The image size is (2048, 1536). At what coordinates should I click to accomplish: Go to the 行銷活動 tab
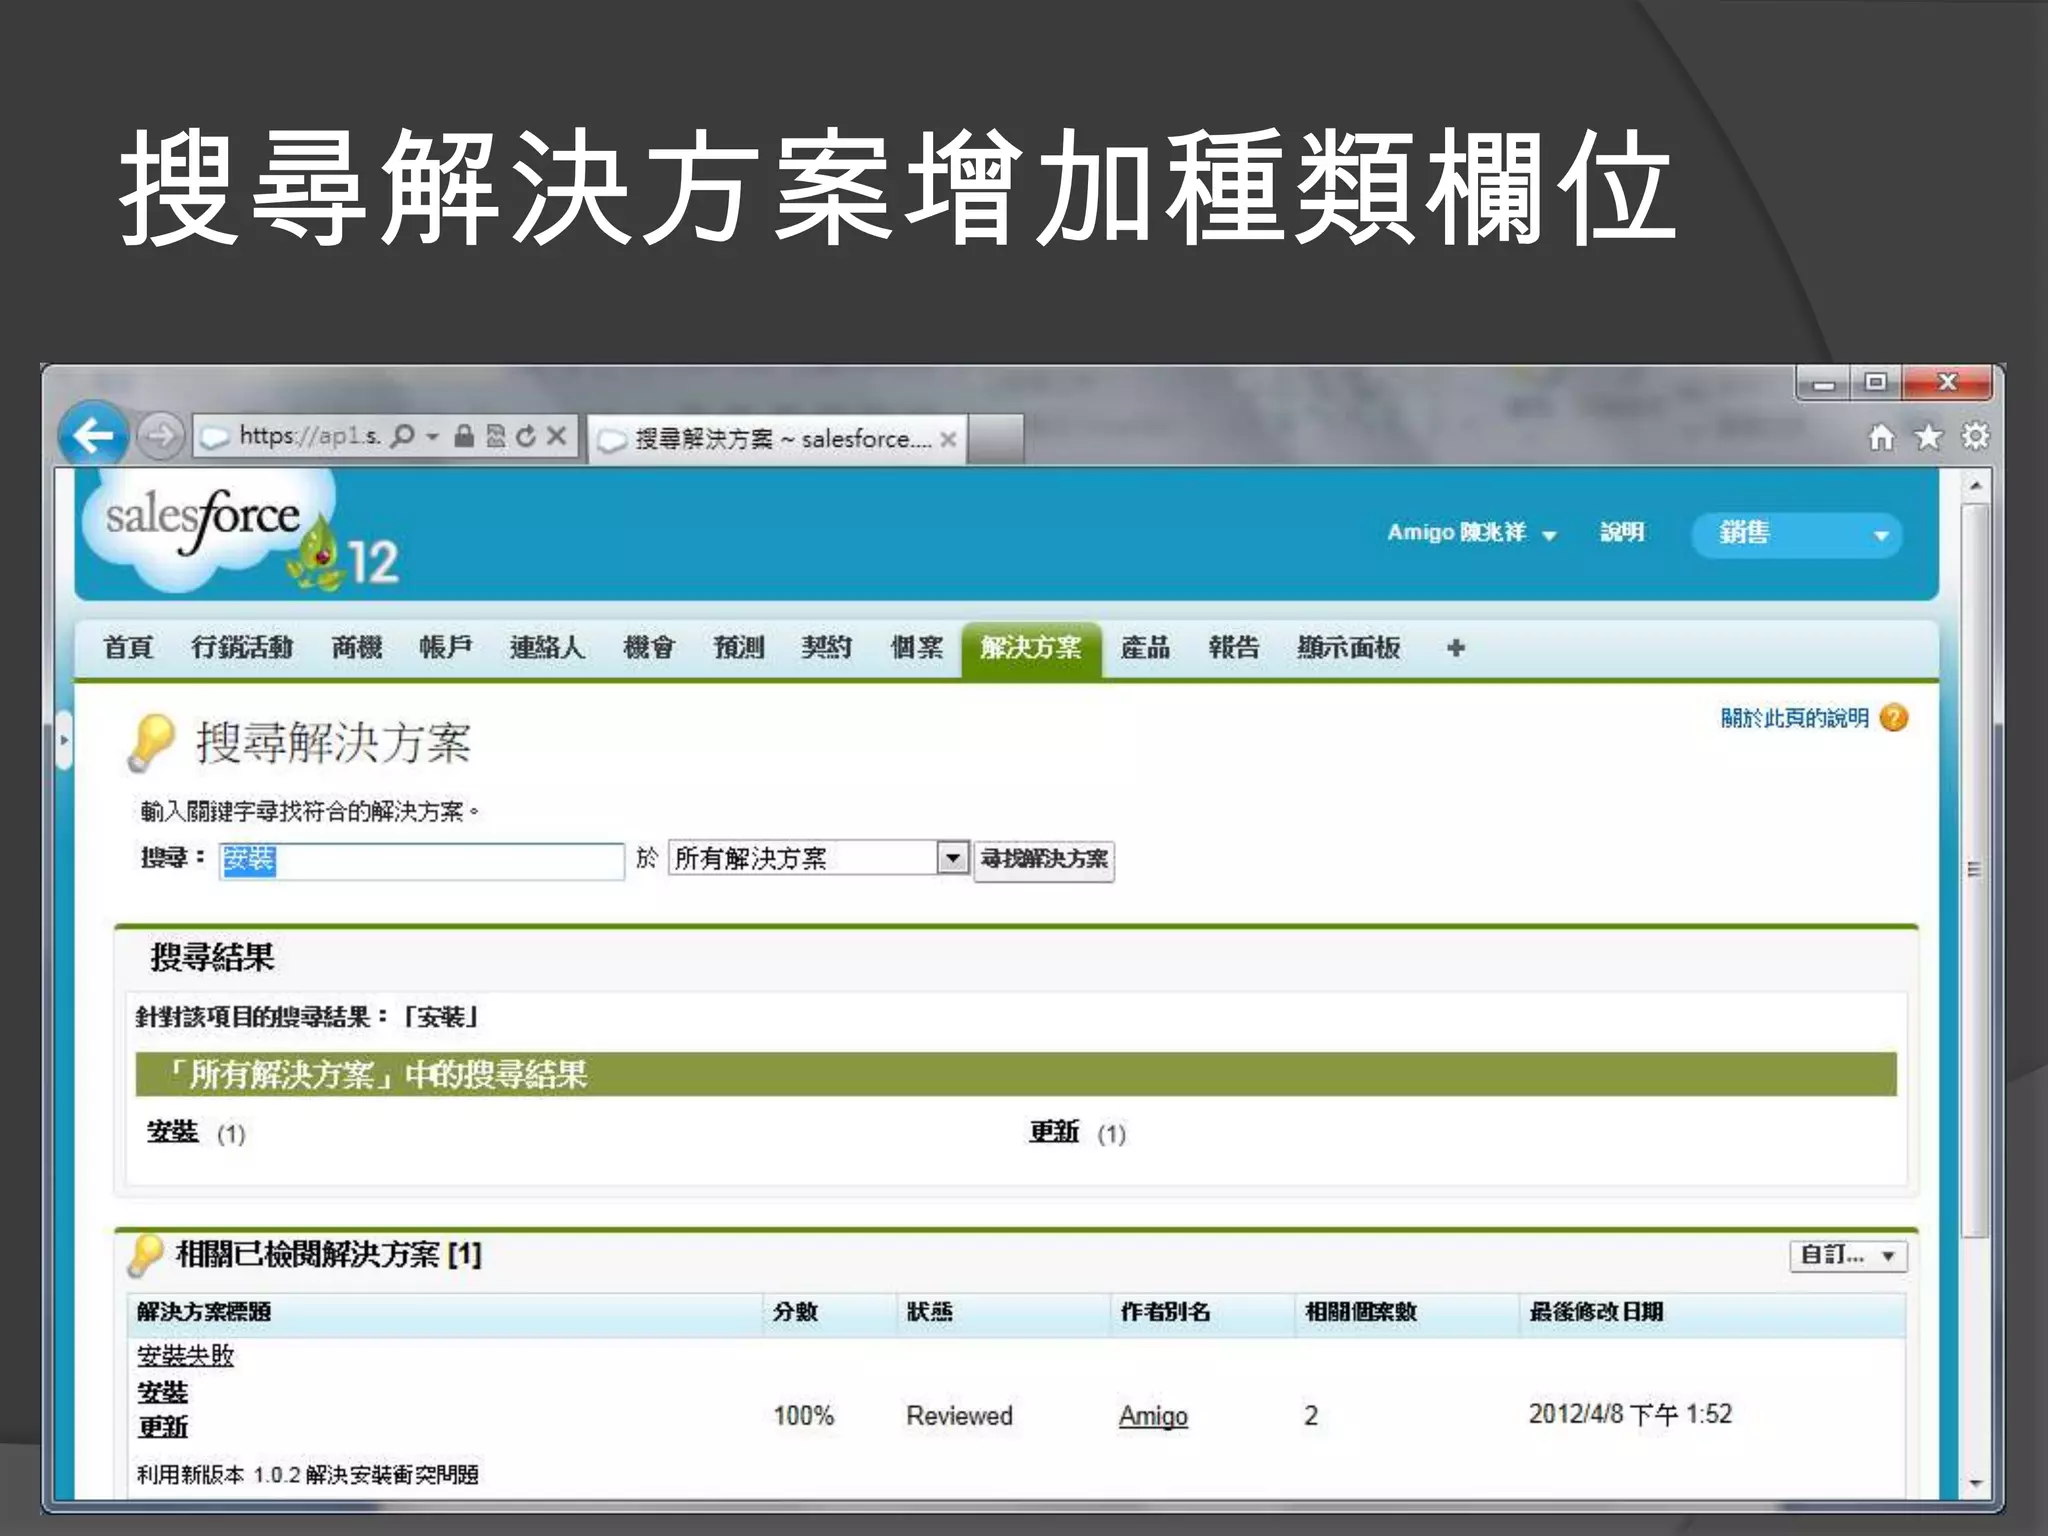243,648
